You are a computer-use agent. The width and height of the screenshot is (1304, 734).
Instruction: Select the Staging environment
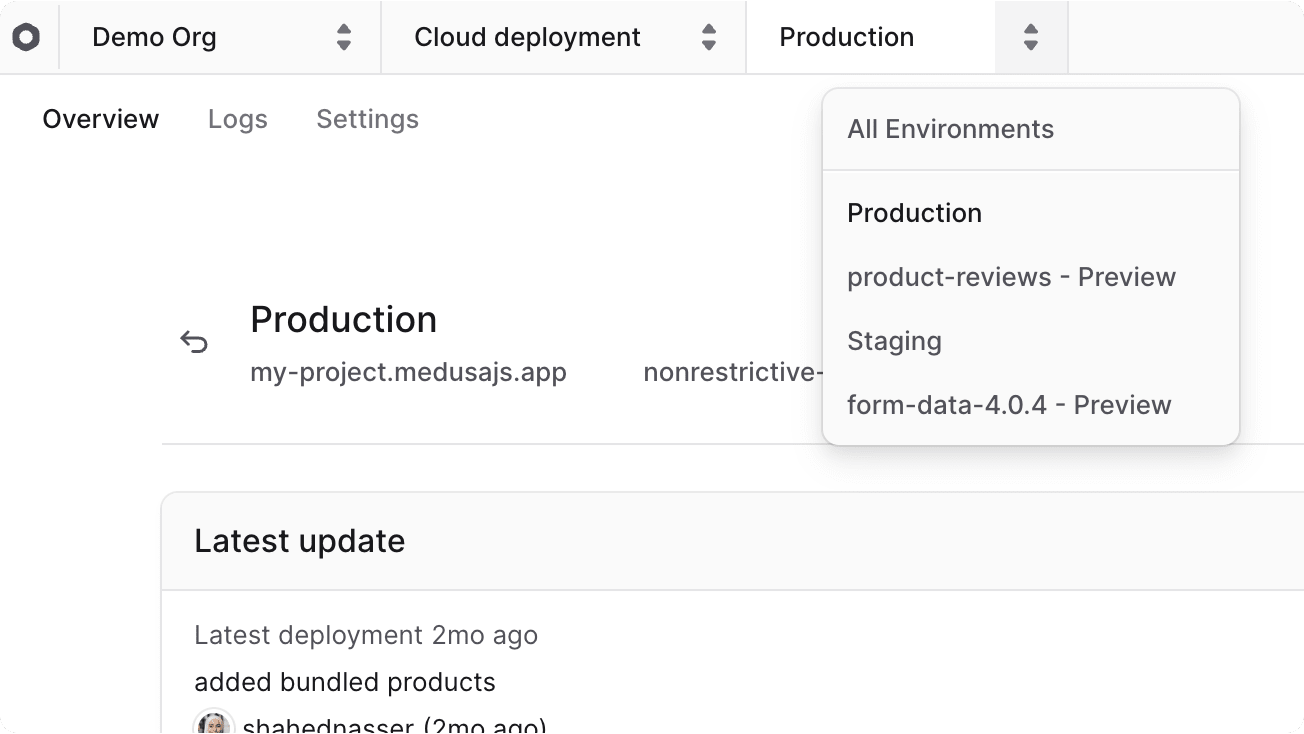click(x=894, y=341)
